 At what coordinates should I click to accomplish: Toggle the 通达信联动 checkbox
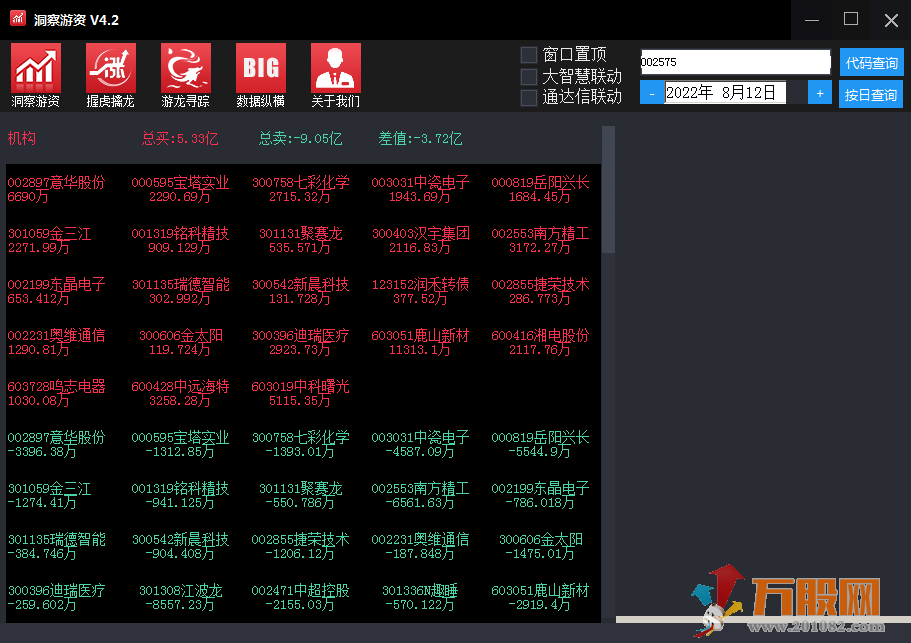click(x=529, y=97)
